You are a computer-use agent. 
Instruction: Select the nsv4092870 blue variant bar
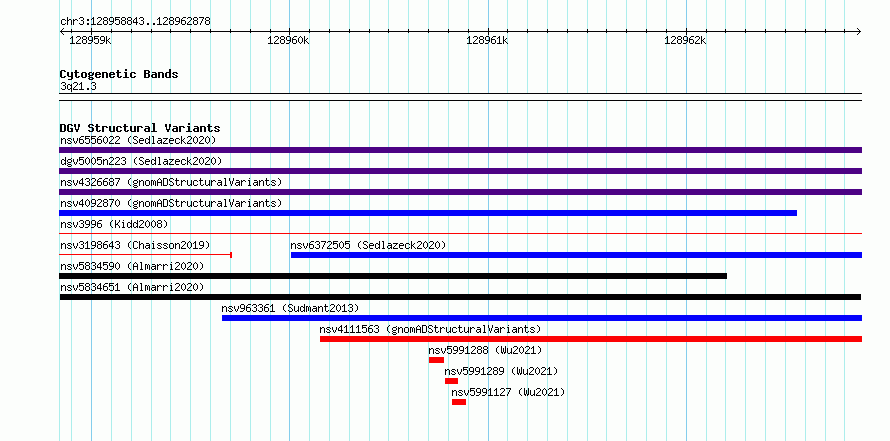point(428,213)
